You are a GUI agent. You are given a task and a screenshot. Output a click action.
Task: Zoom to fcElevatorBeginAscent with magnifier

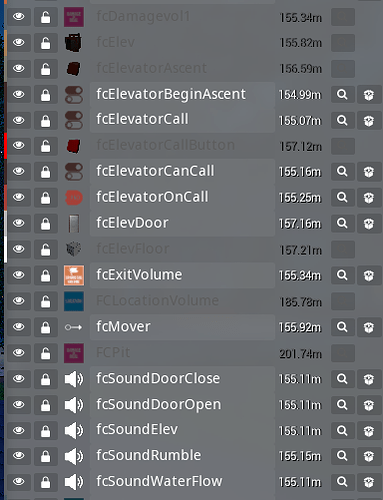pyautogui.click(x=342, y=95)
